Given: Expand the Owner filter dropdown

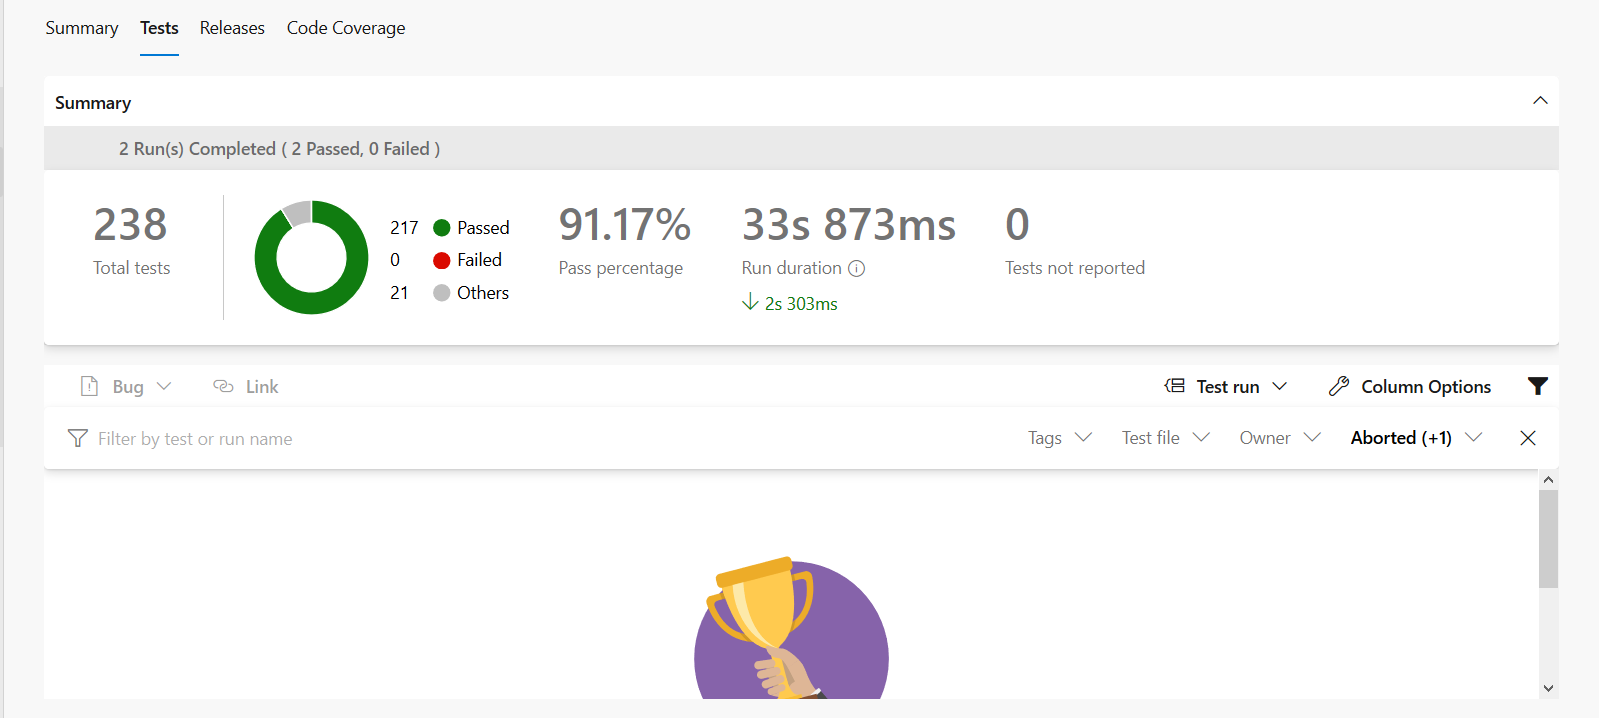Looking at the screenshot, I should point(1280,438).
